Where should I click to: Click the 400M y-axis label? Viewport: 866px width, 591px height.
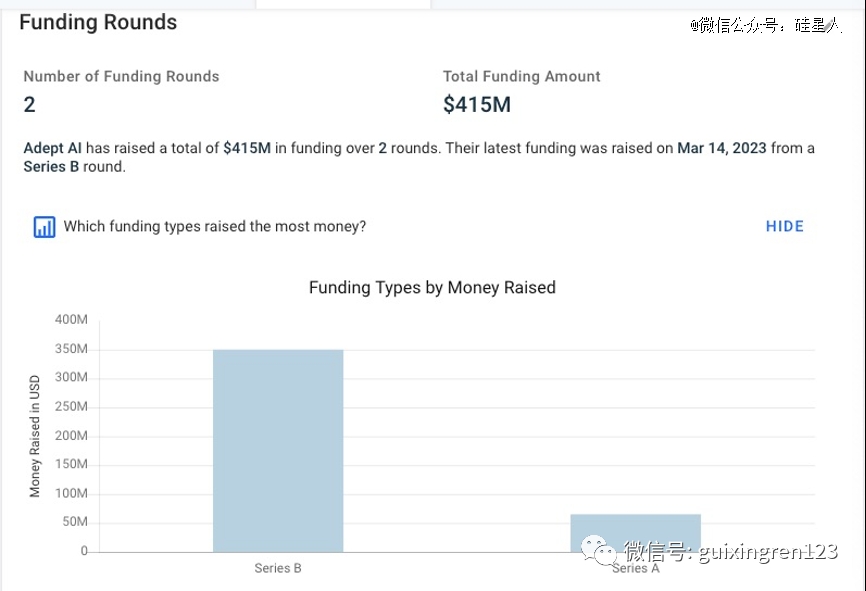click(x=71, y=320)
